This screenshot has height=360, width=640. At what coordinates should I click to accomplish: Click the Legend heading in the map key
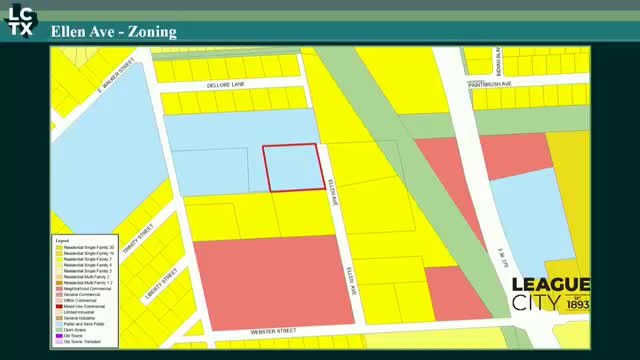pos(62,241)
